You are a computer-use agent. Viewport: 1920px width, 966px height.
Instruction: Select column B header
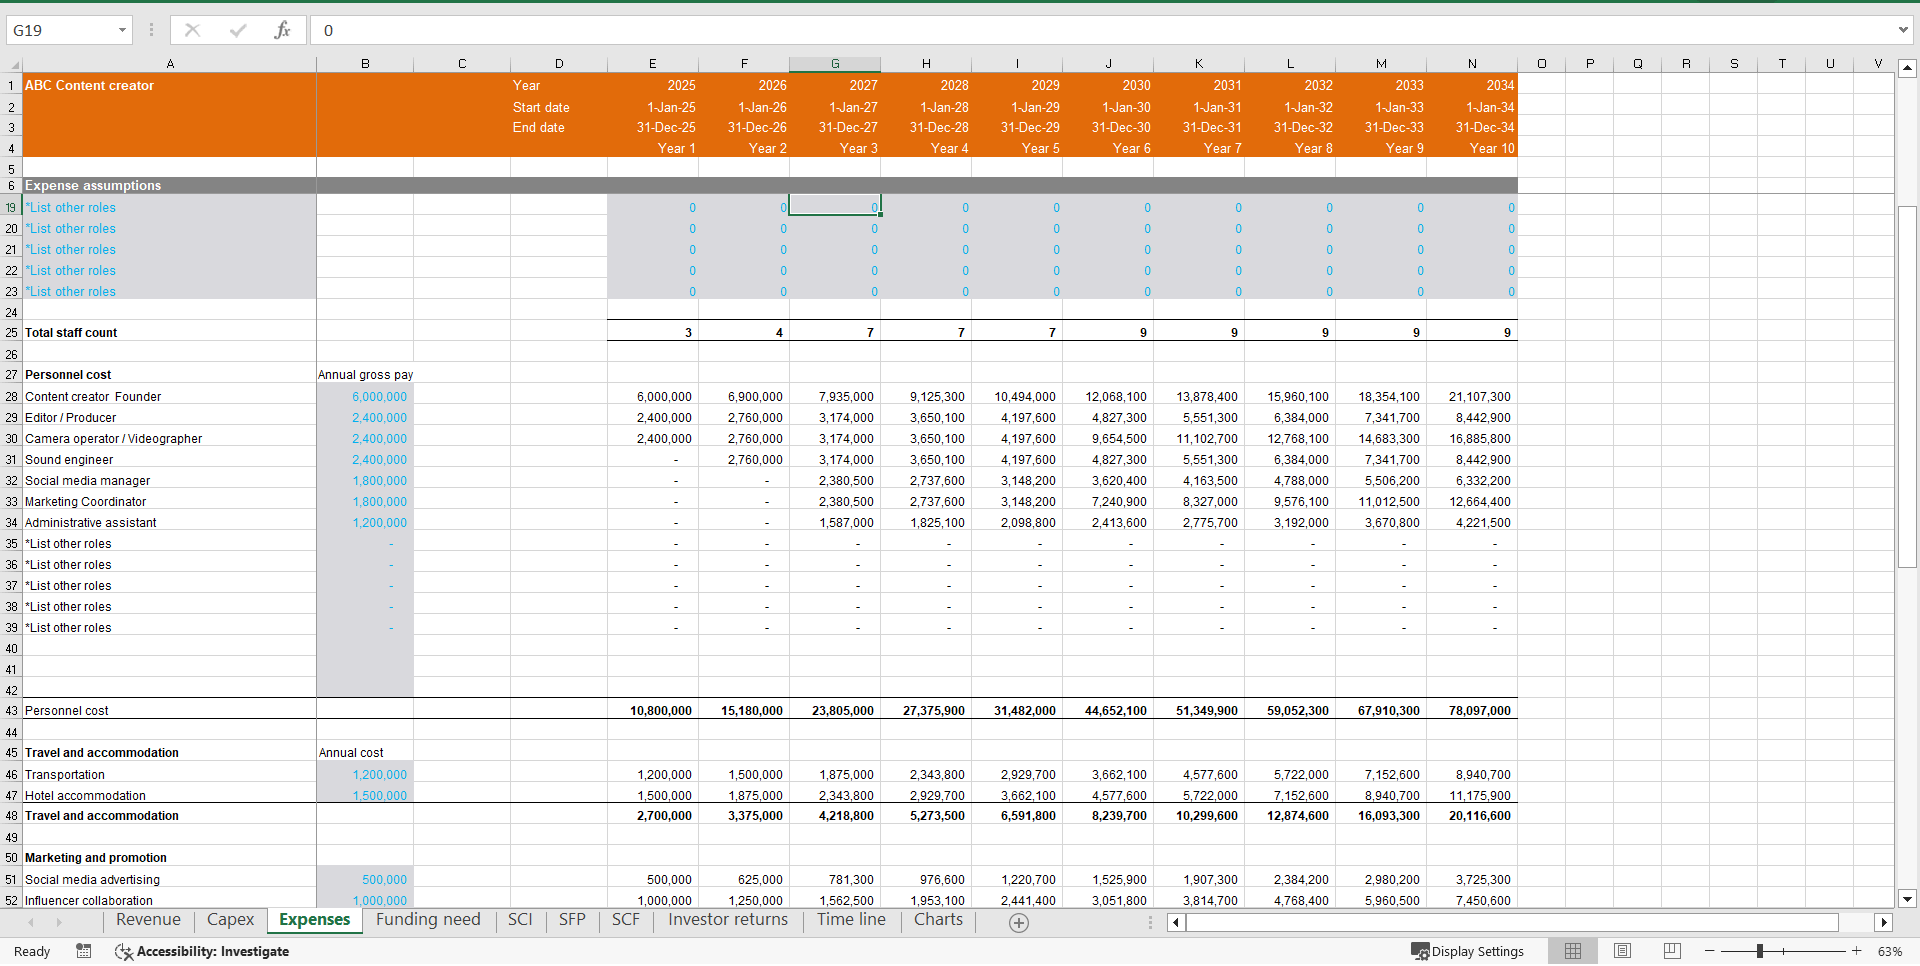(x=365, y=64)
